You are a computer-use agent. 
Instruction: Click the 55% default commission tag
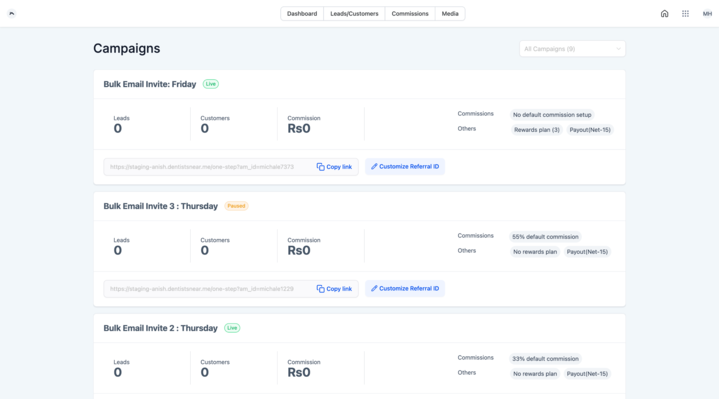545,237
